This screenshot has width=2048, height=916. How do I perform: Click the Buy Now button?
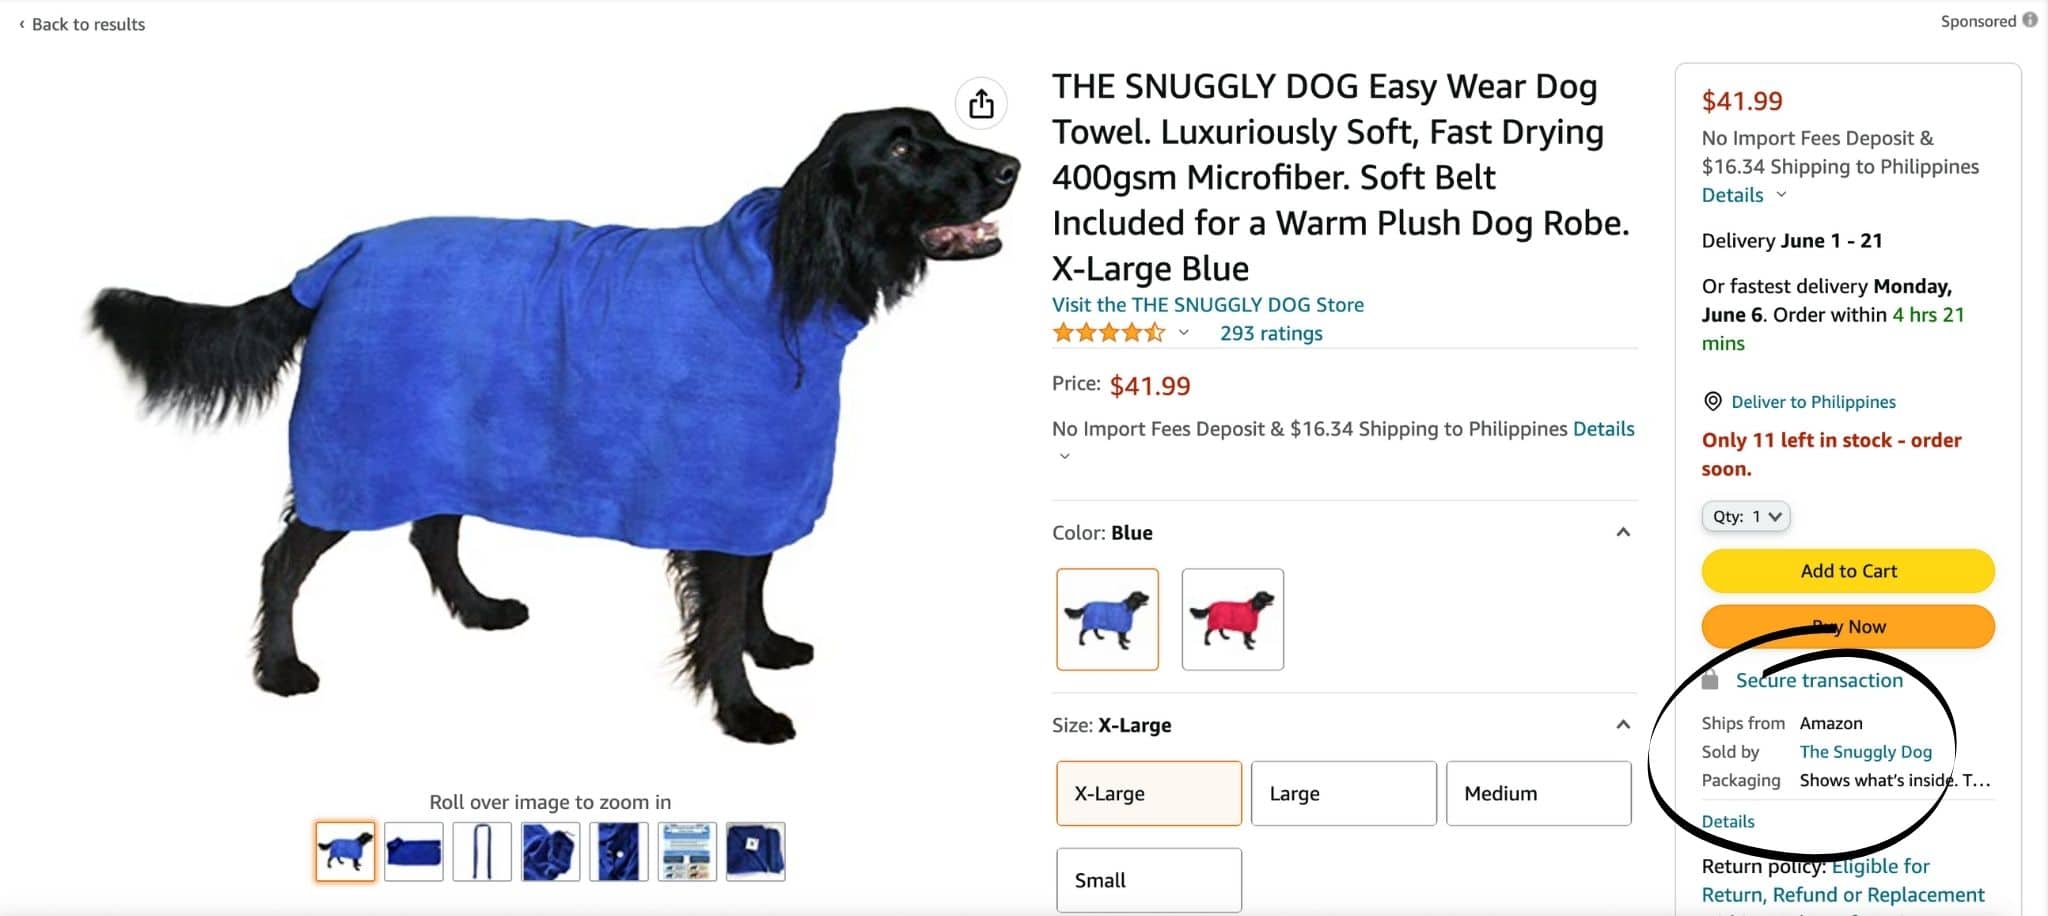[1848, 627]
